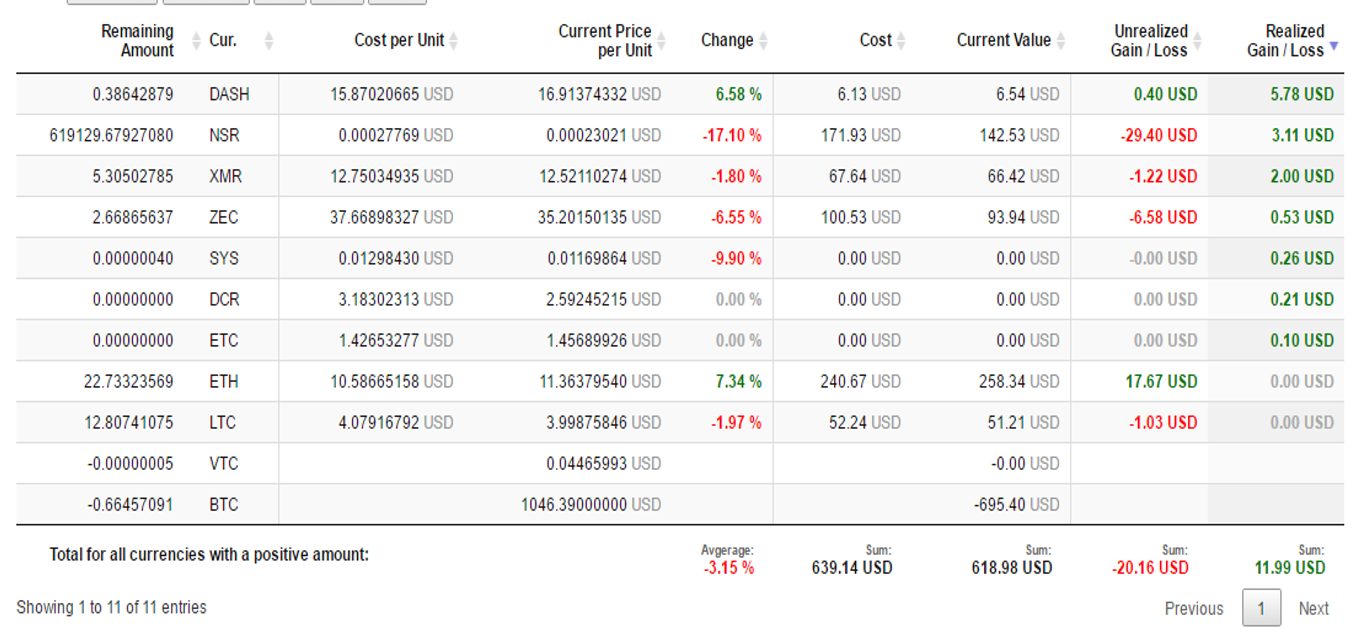Screen dimensions: 1362x644
Task: Select the ETH row in table
Action: (680, 381)
